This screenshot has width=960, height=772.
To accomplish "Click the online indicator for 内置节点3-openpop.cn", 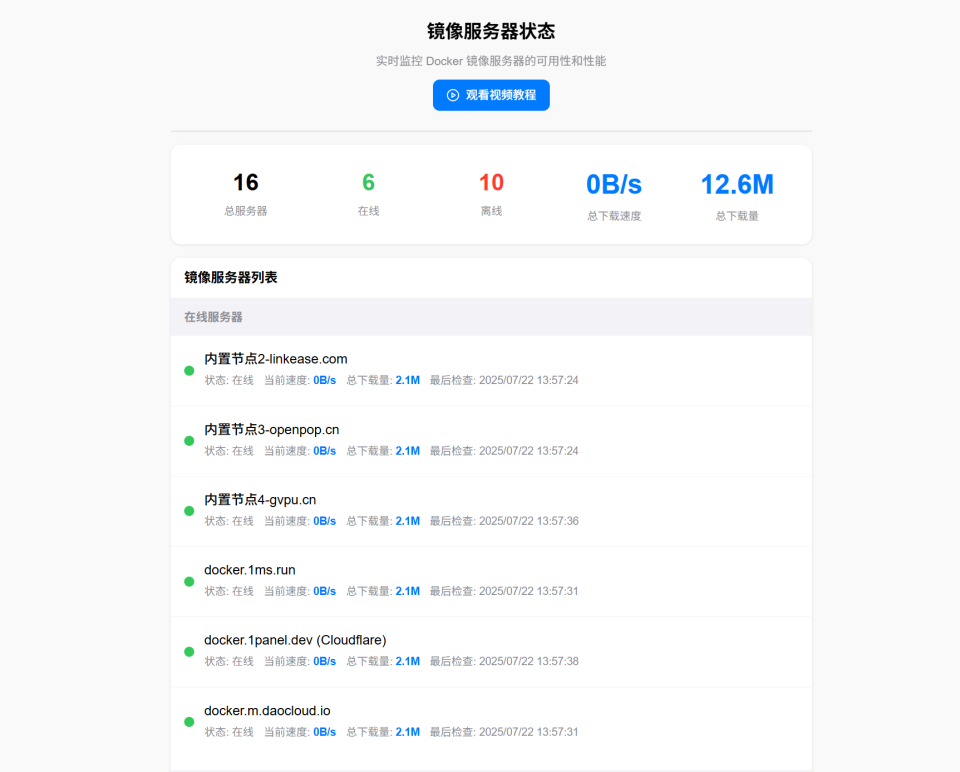I will pyautogui.click(x=188, y=440).
